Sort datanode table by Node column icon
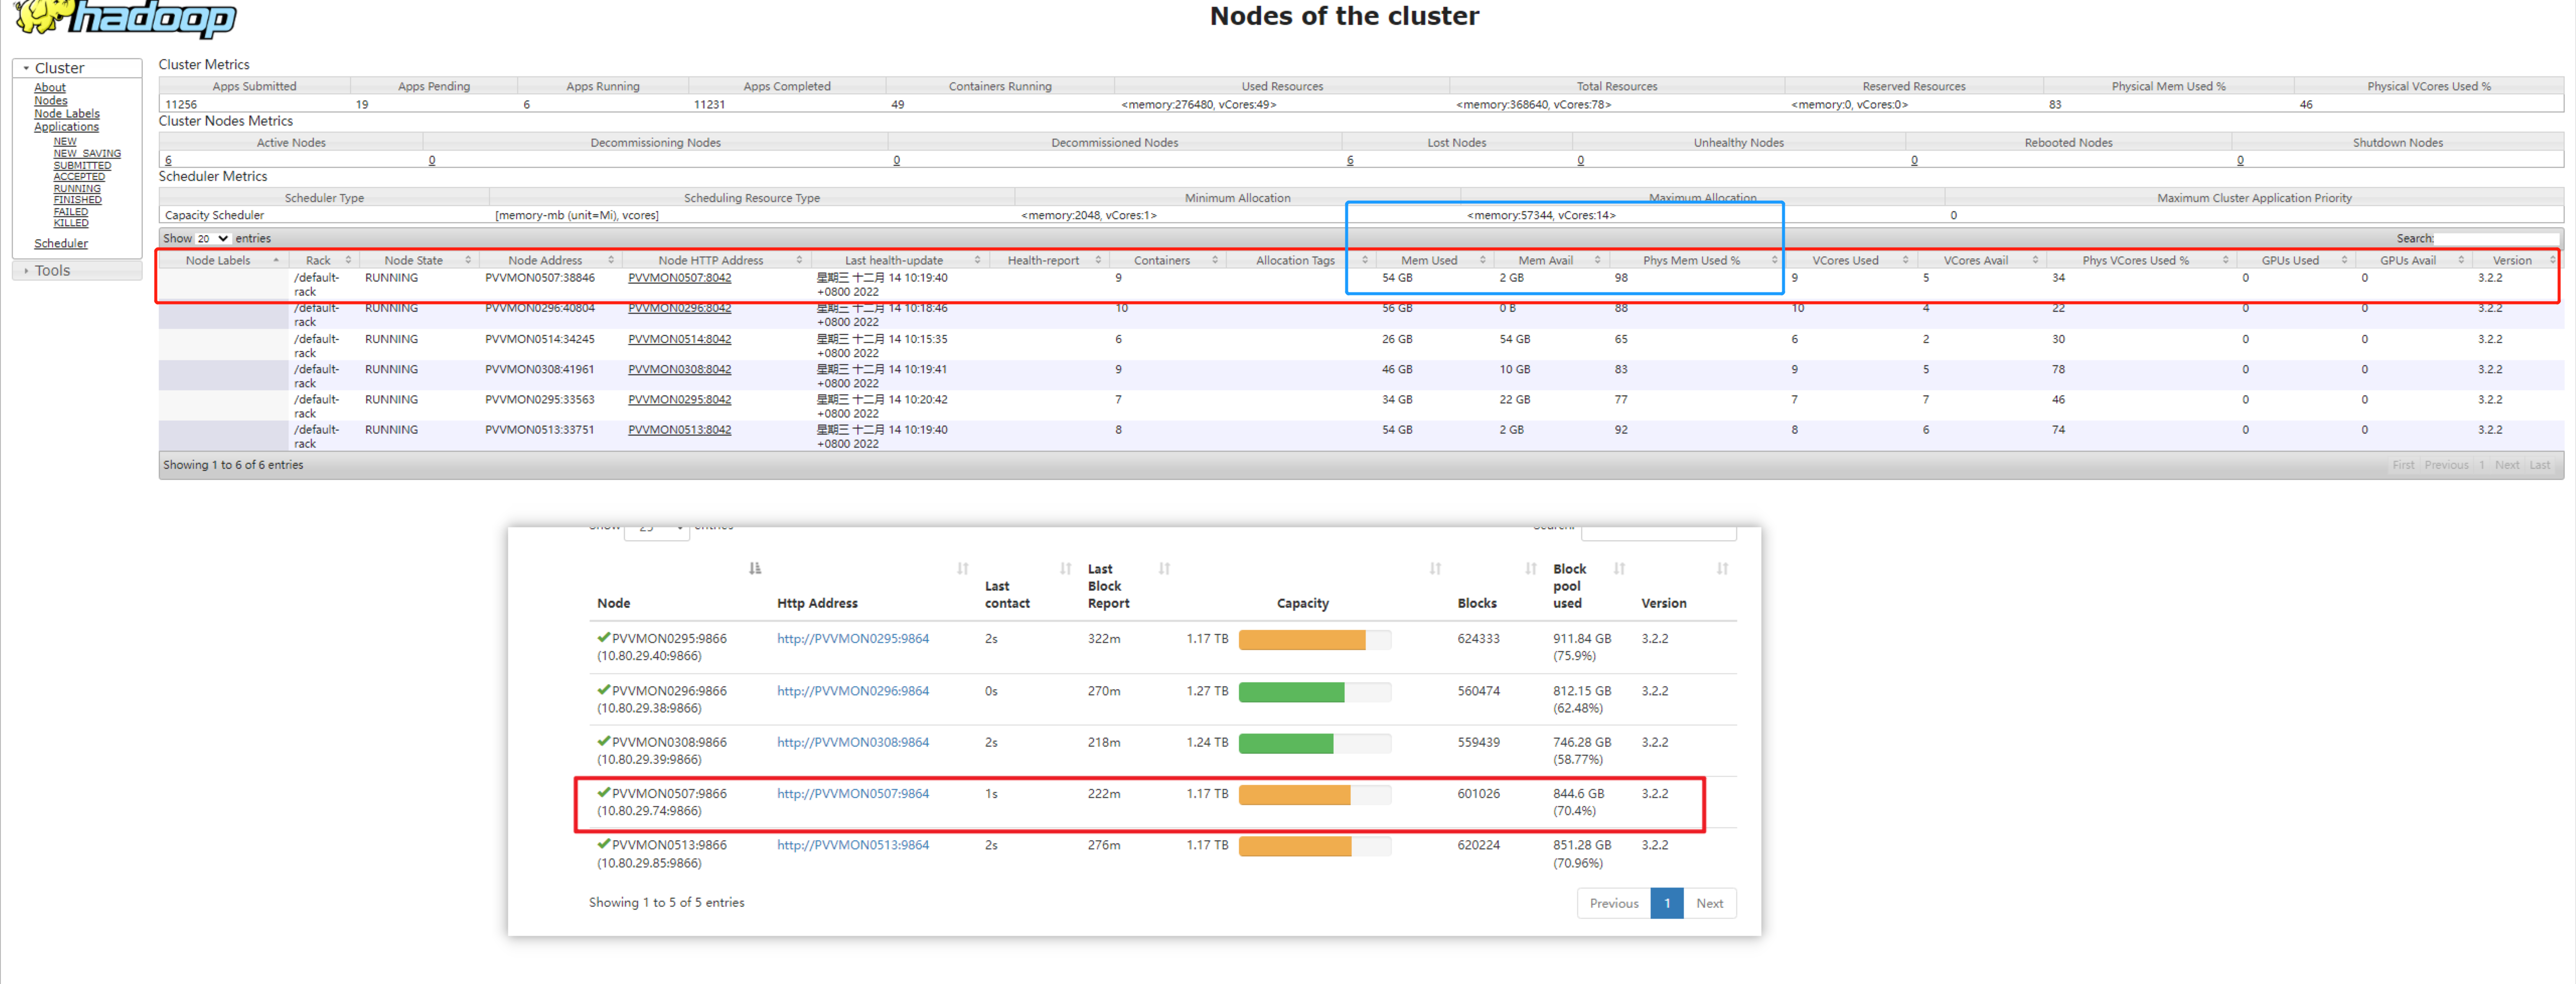 coord(755,569)
